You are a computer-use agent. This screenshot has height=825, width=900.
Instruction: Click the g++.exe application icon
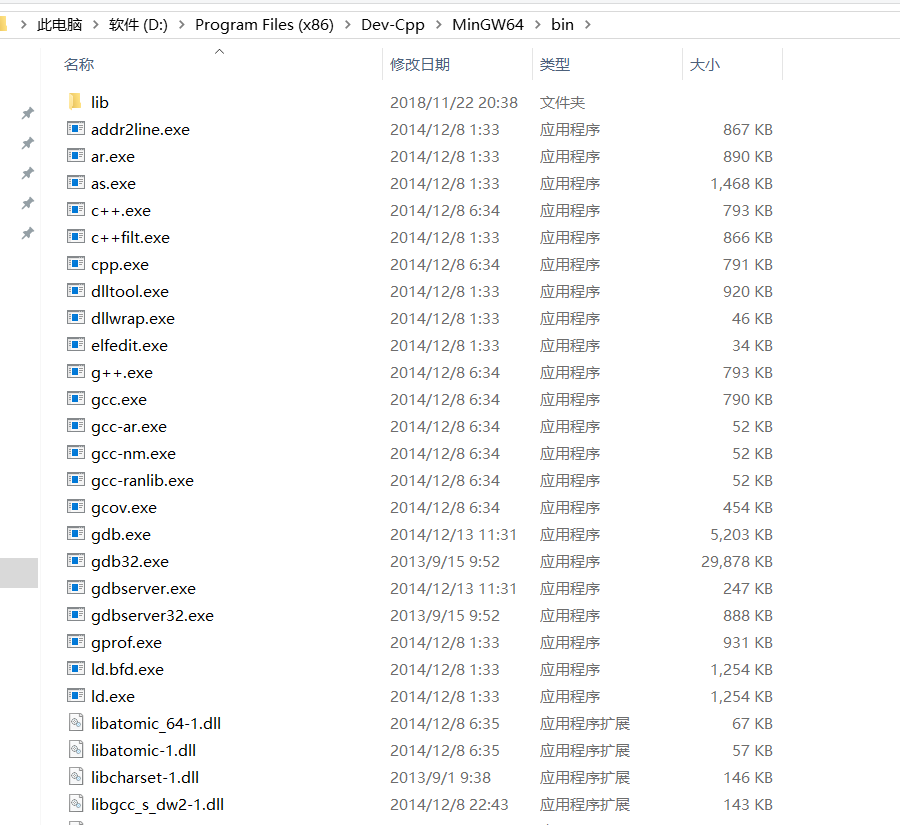pyautogui.click(x=75, y=372)
